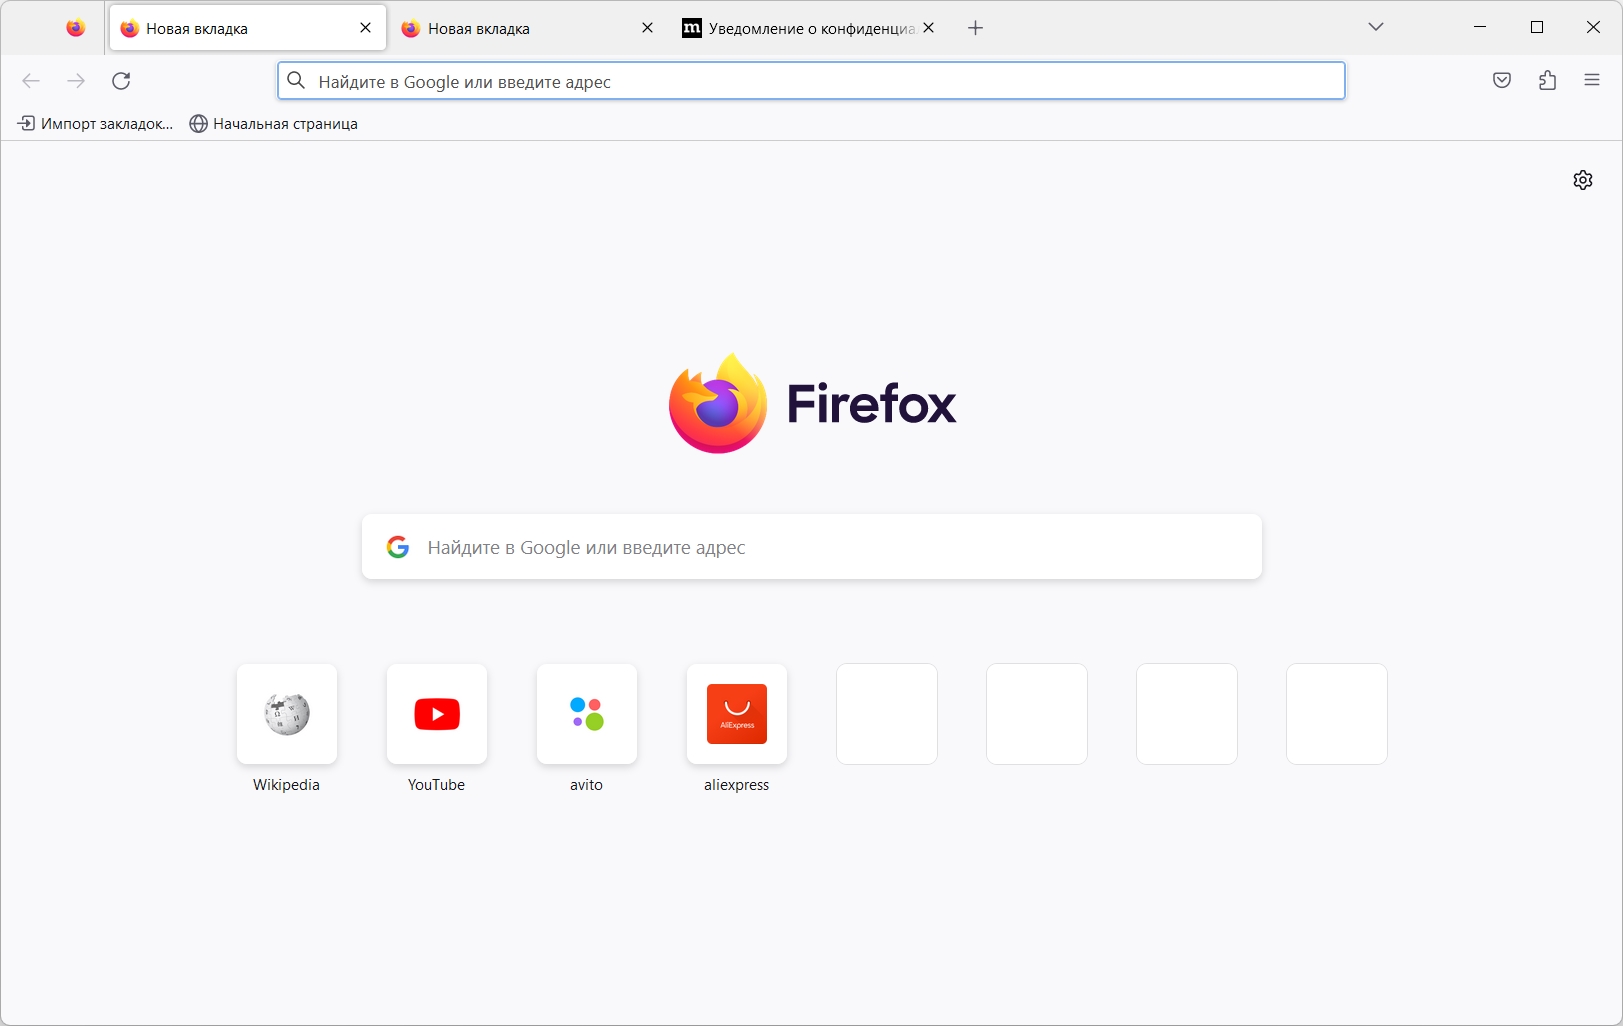Close the Firefox window

pyautogui.click(x=1594, y=28)
